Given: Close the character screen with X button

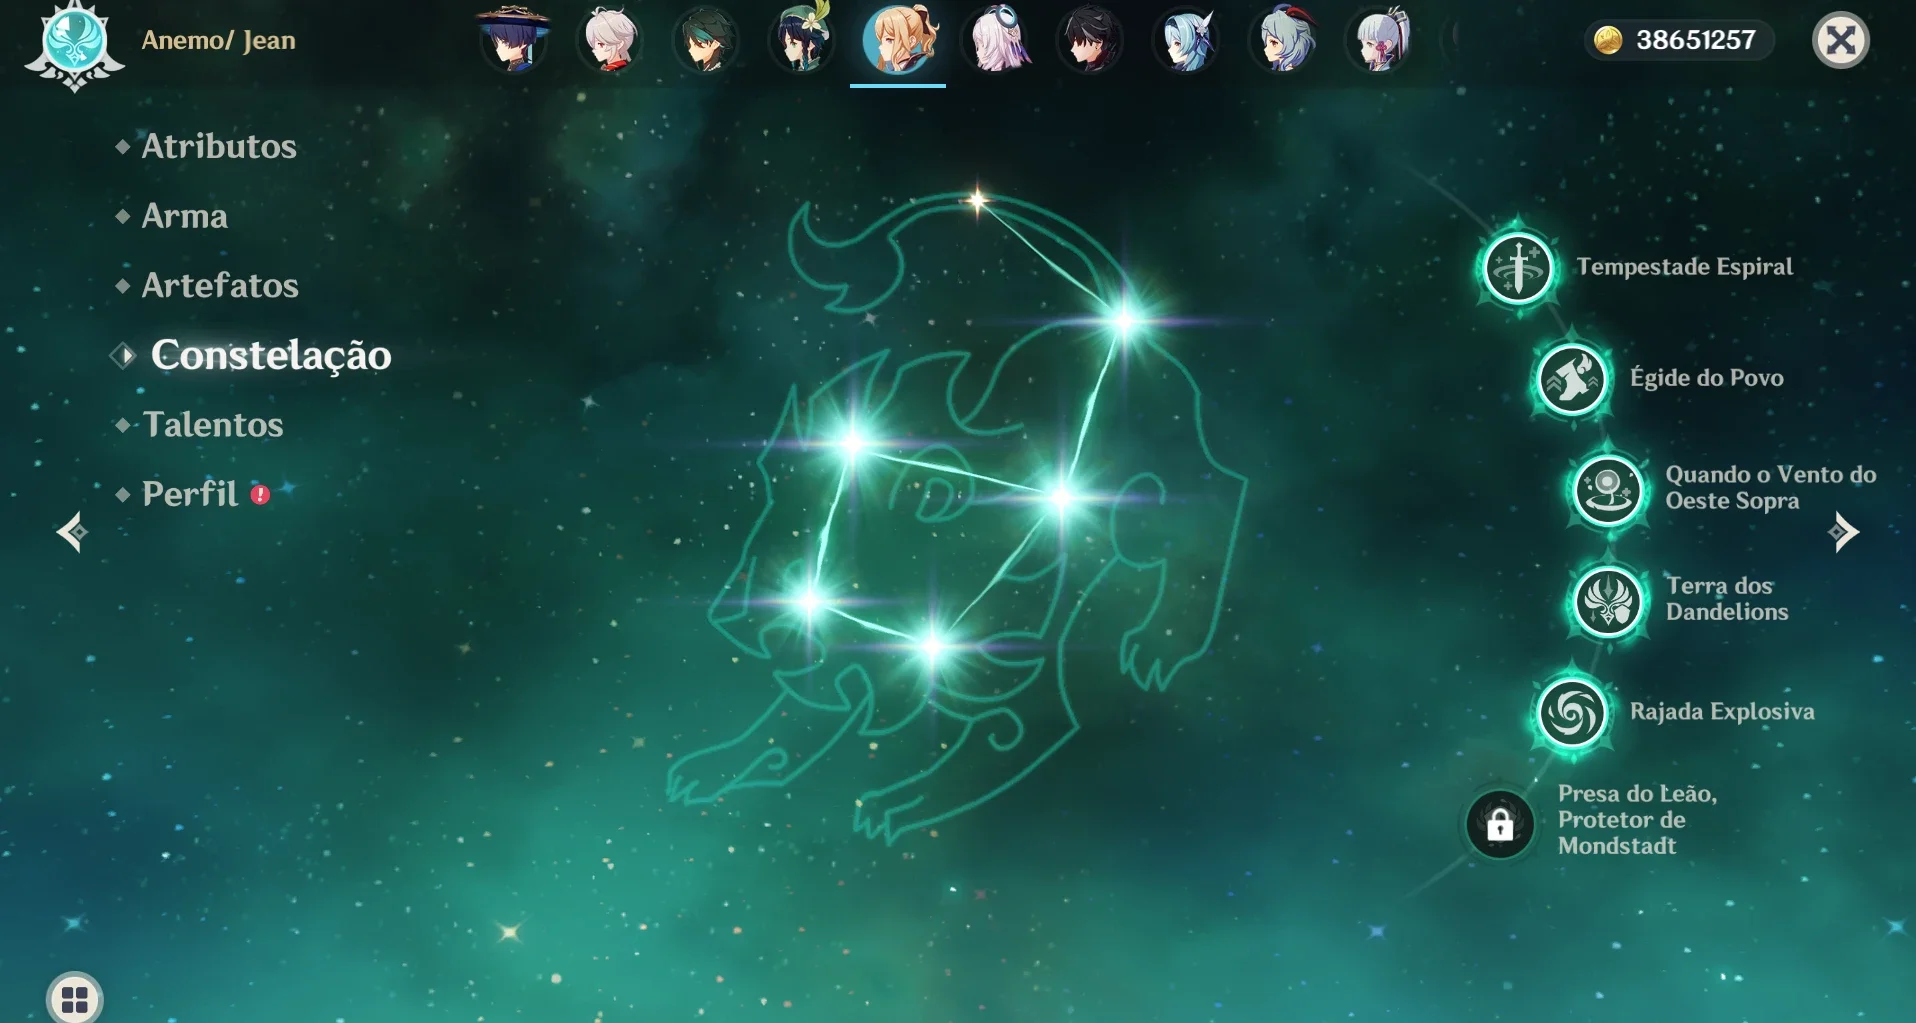Looking at the screenshot, I should tap(1841, 40).
